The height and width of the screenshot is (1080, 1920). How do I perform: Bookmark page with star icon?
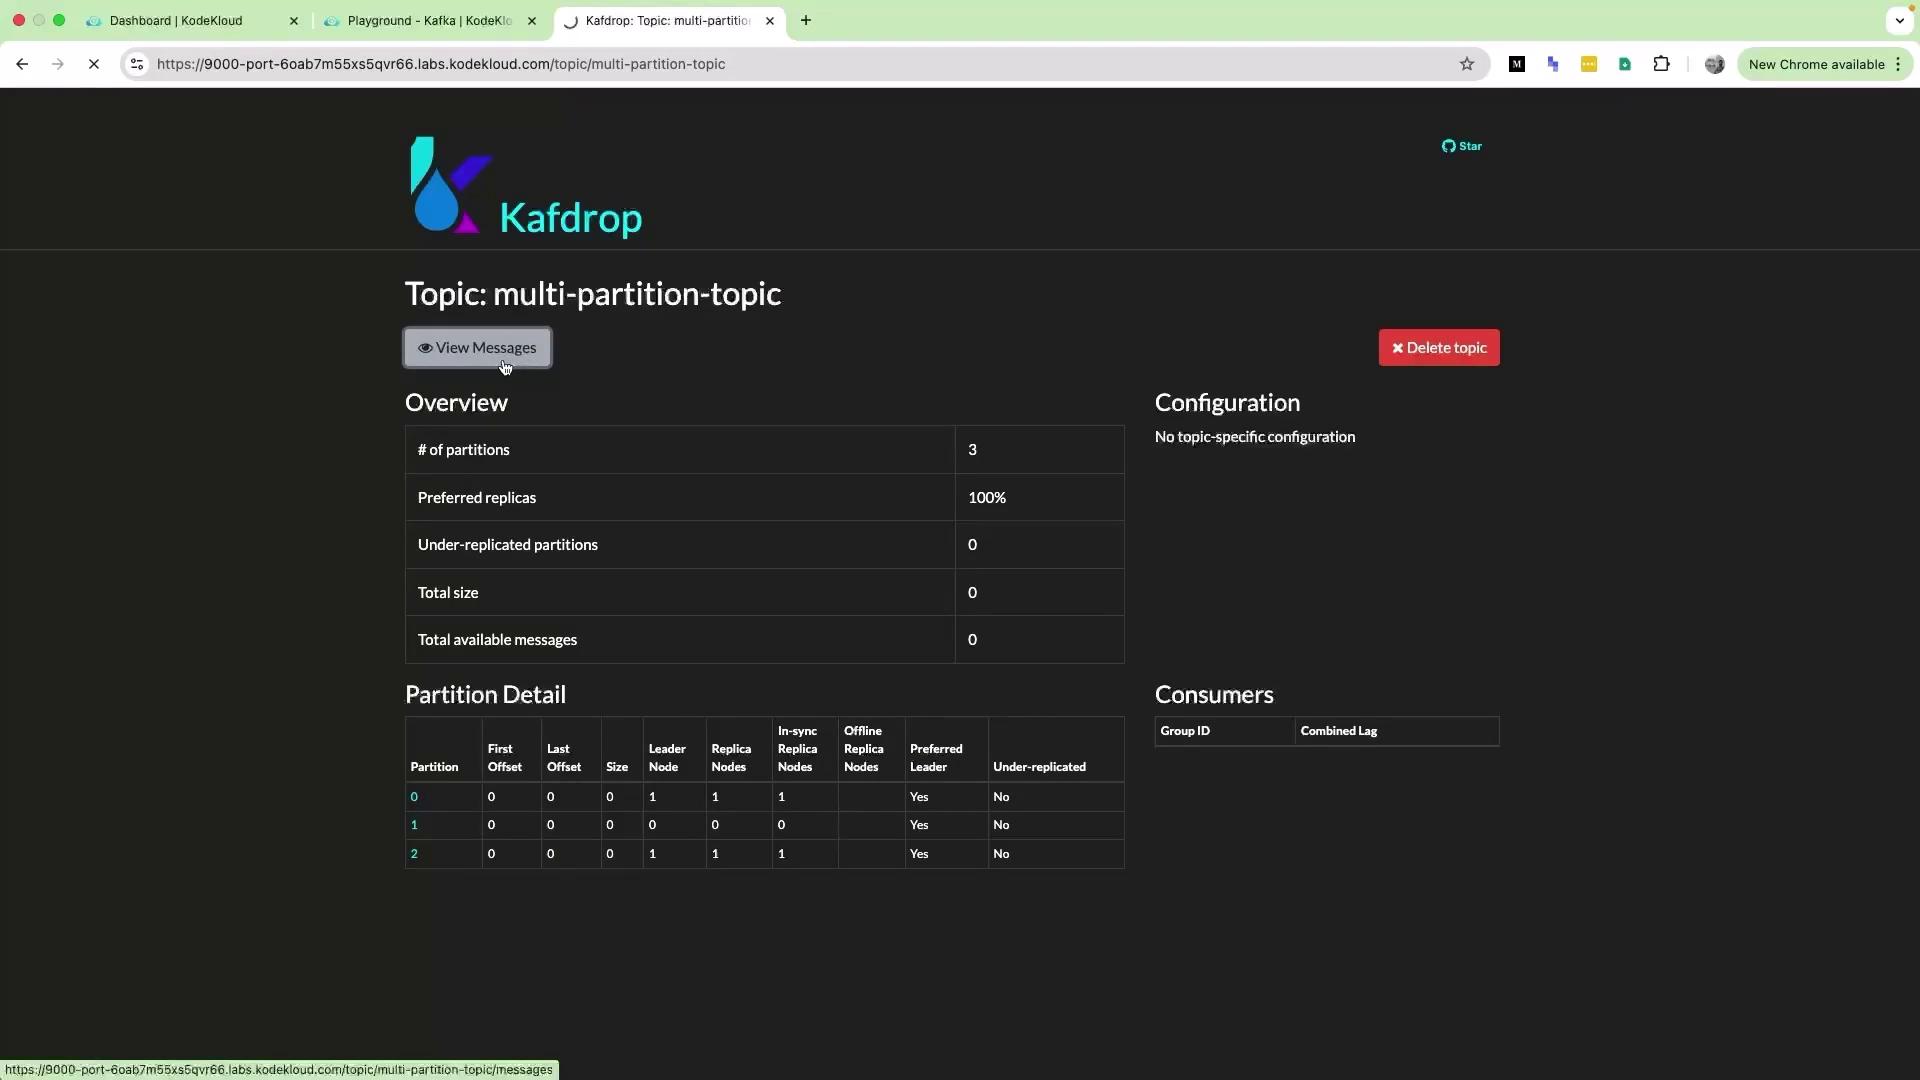click(x=1466, y=64)
